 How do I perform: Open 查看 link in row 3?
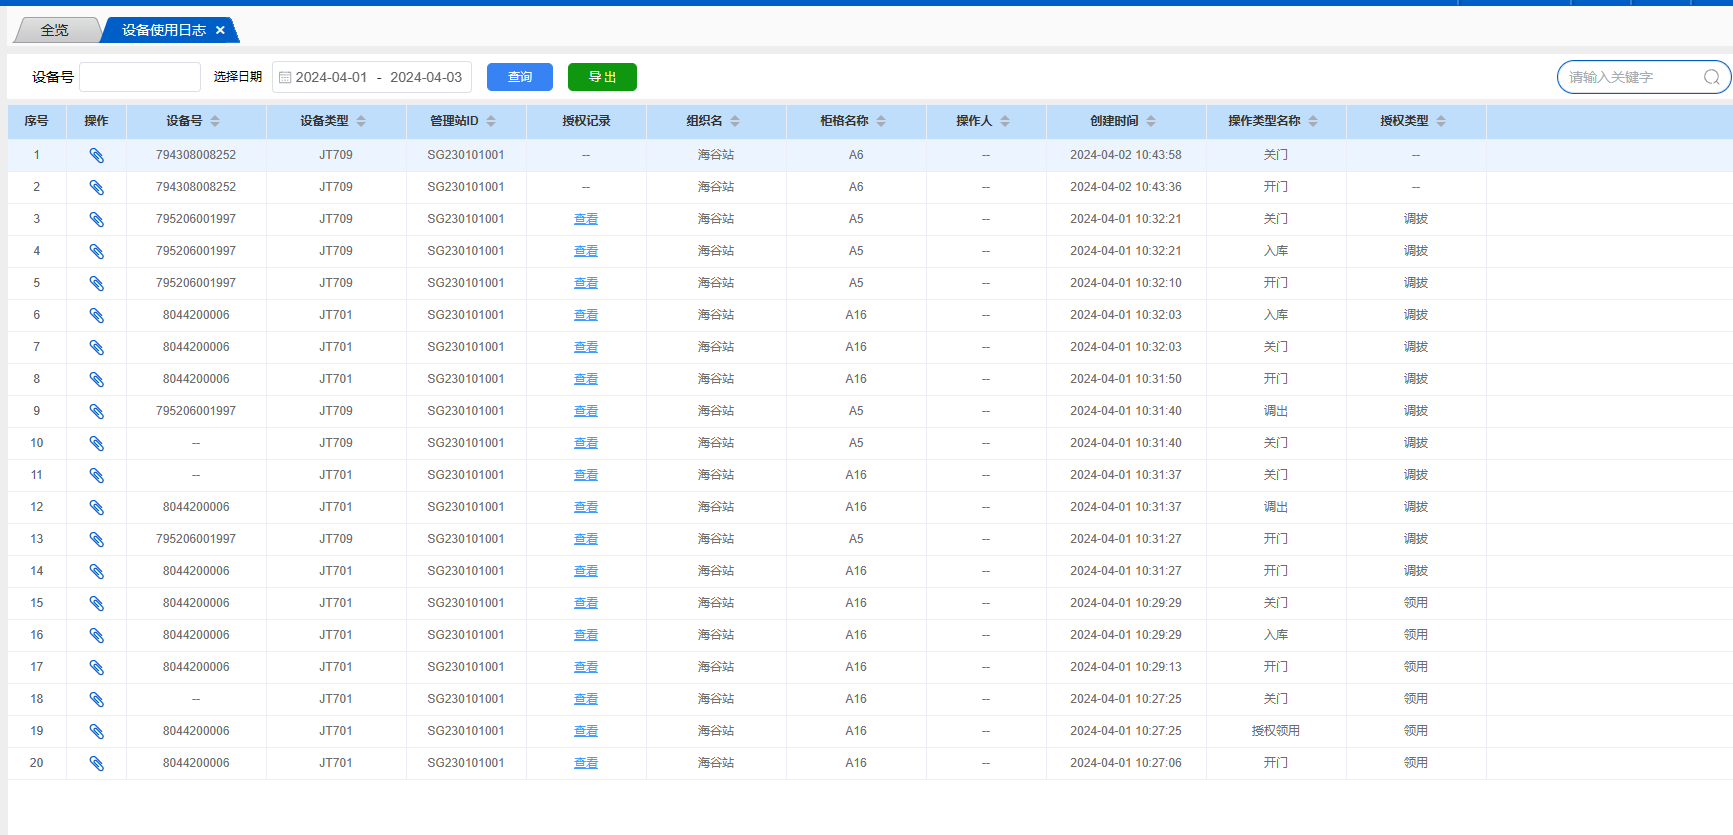tap(586, 219)
